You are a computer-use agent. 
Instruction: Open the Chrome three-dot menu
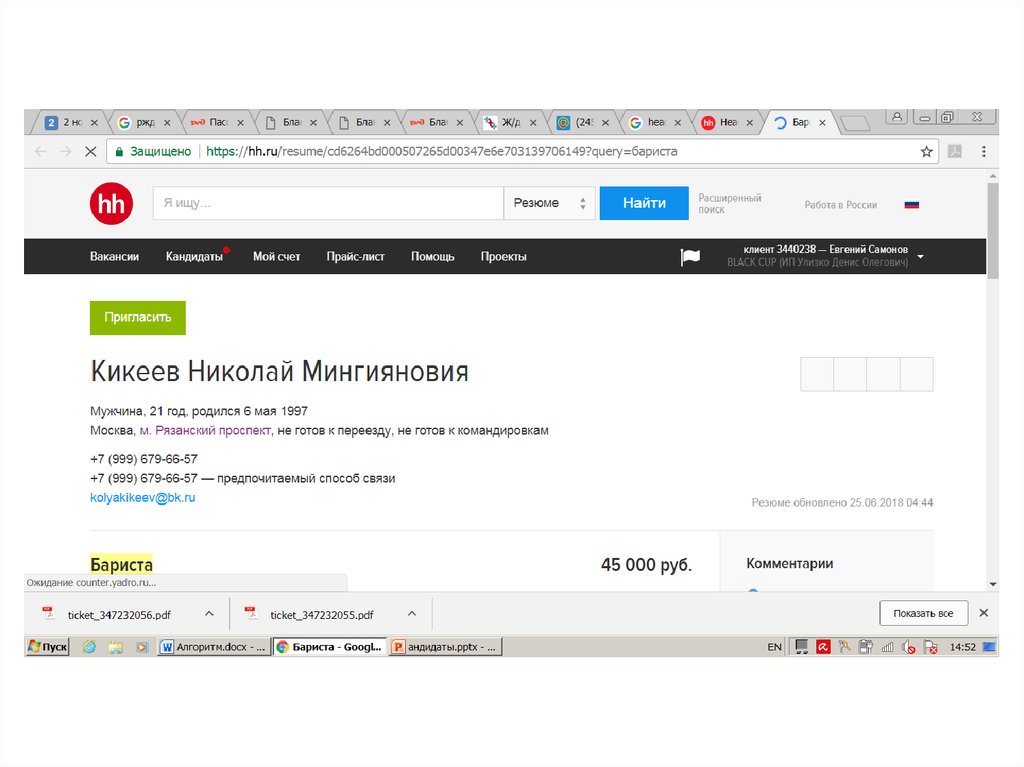[x=983, y=152]
